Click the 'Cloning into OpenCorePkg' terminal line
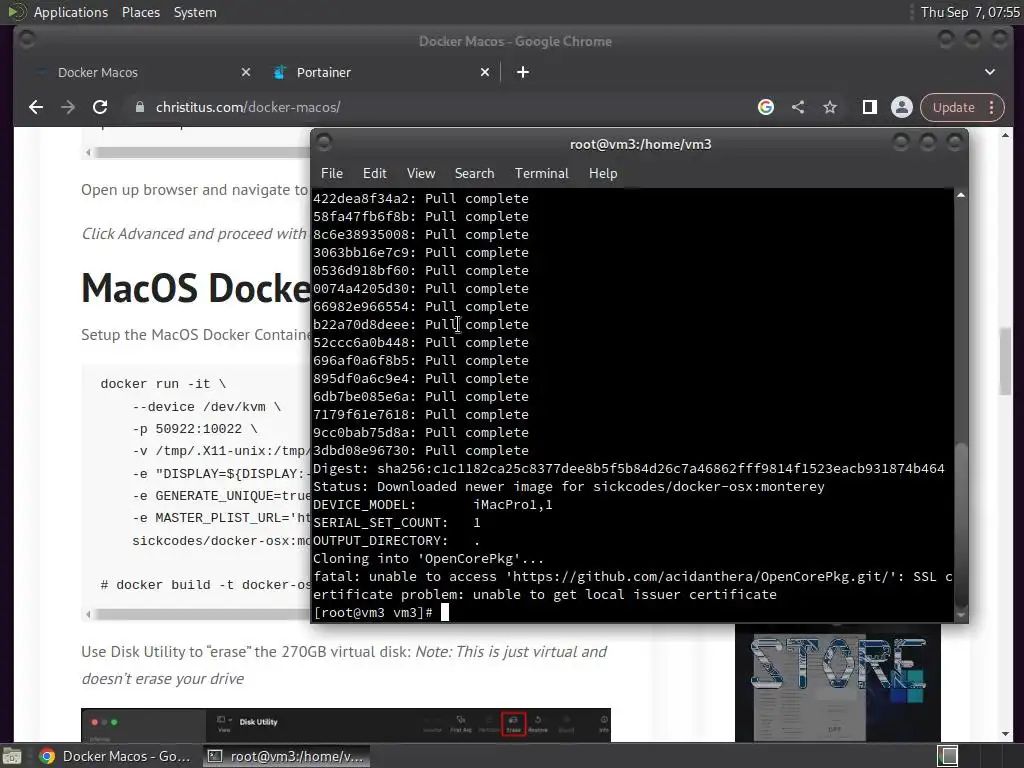 [428, 558]
